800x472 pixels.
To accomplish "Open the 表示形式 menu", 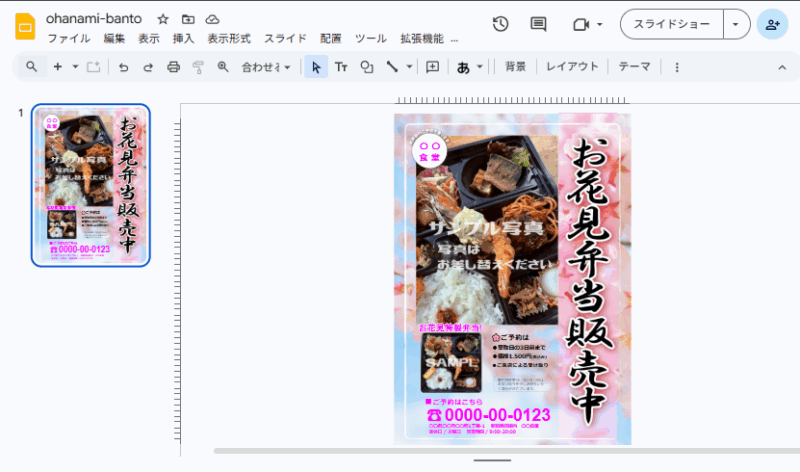I will (229, 39).
